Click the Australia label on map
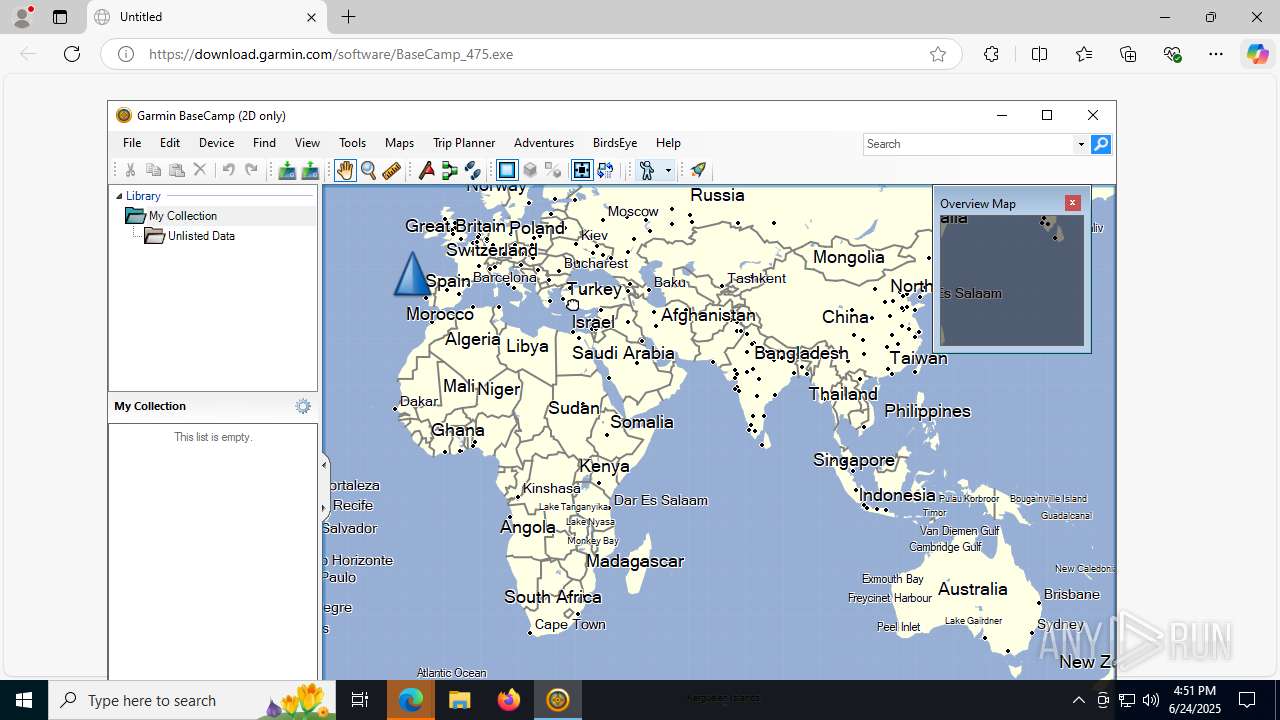1280x720 pixels. pyautogui.click(x=972, y=589)
